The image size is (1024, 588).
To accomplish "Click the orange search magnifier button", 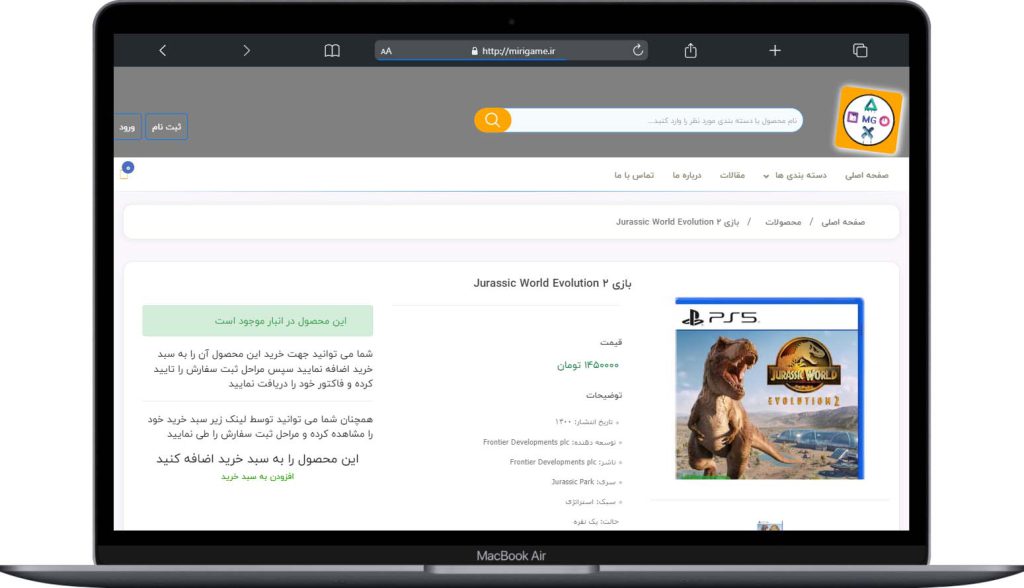I will pyautogui.click(x=492, y=120).
